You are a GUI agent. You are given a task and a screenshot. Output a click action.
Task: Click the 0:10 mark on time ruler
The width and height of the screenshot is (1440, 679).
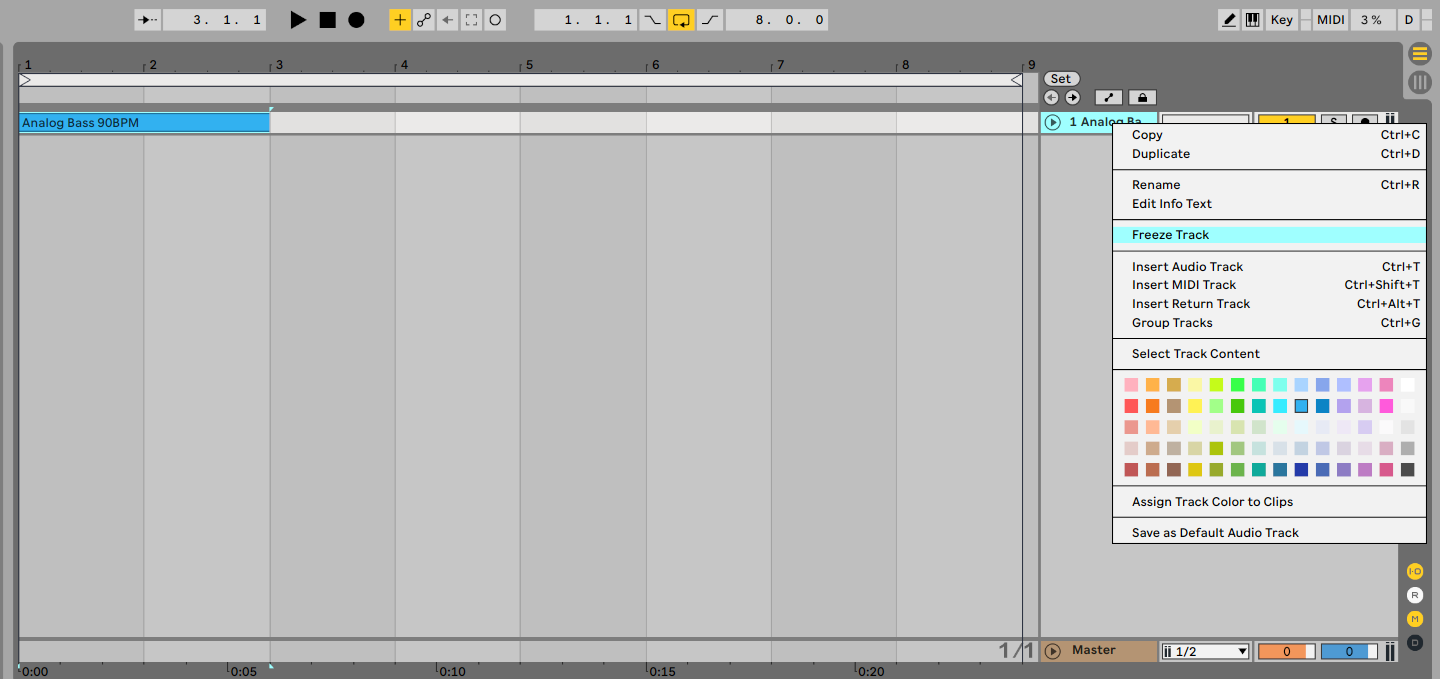452,672
